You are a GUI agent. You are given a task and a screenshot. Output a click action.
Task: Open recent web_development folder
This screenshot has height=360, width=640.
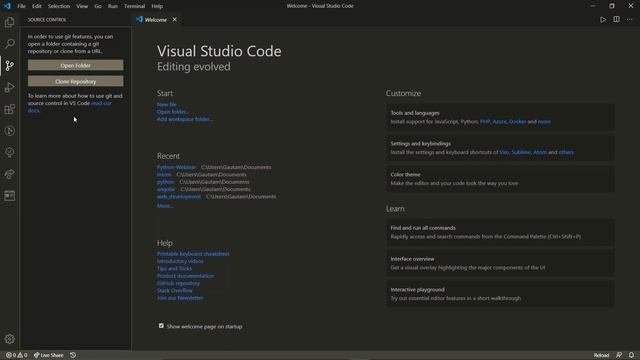click(179, 197)
